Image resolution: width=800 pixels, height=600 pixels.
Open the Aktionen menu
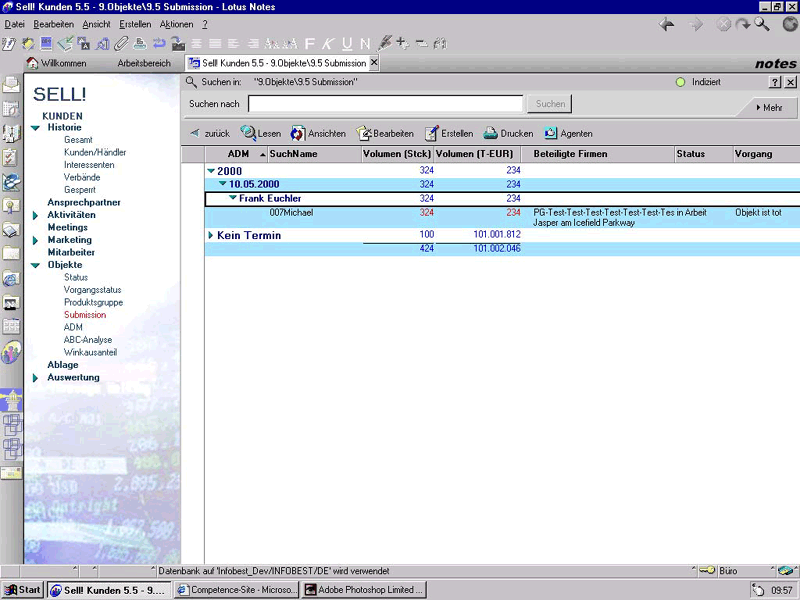(x=176, y=24)
